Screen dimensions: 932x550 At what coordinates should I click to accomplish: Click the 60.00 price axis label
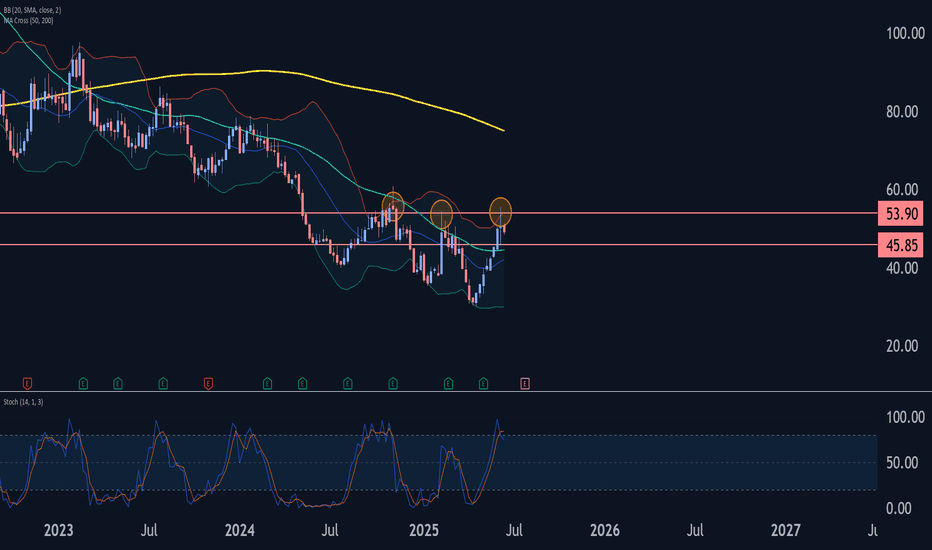pyautogui.click(x=902, y=189)
